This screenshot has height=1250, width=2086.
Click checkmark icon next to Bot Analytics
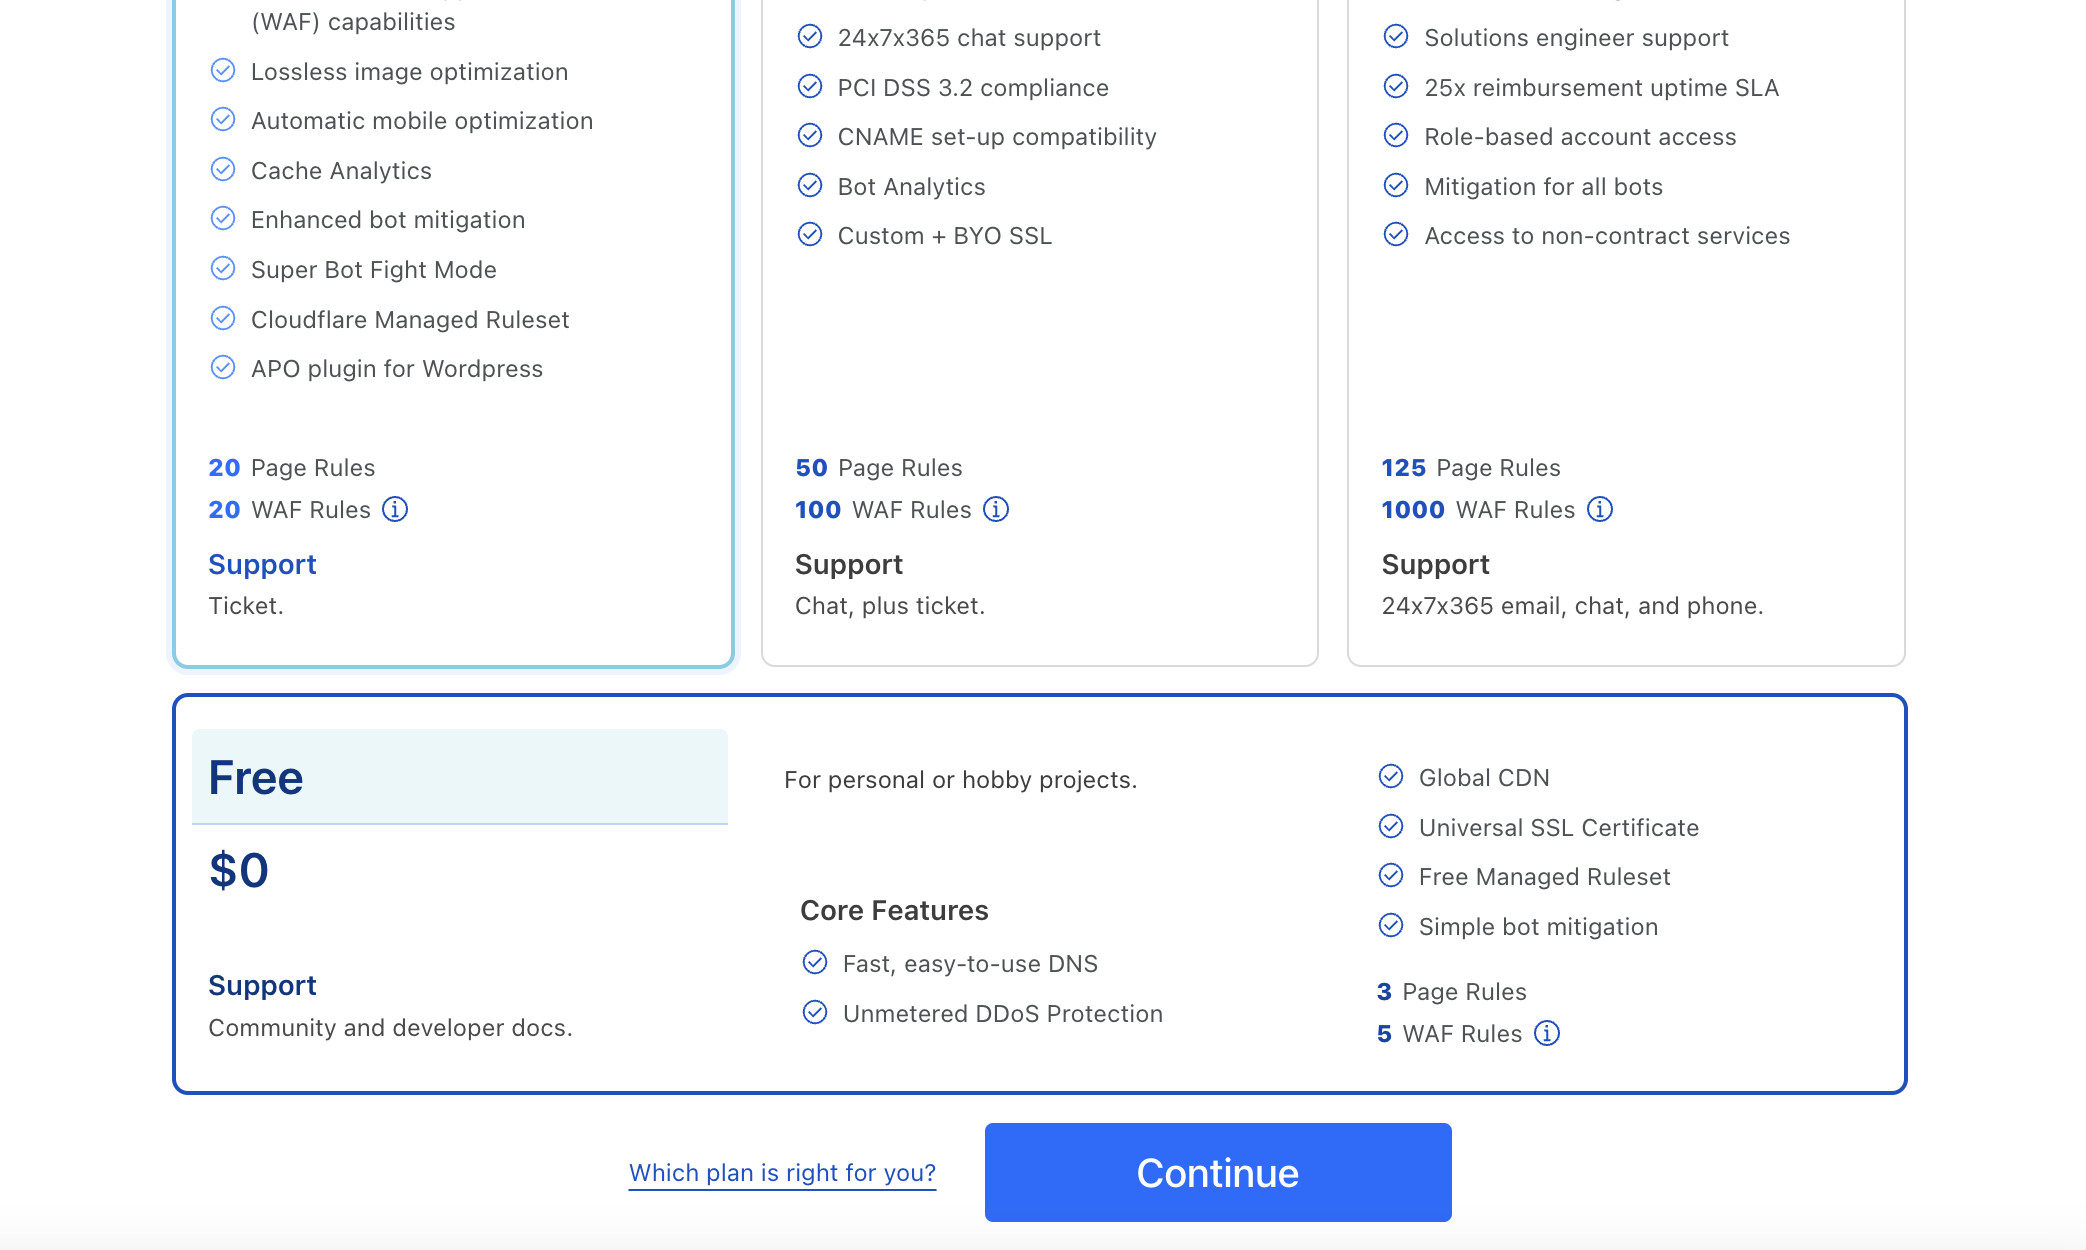(810, 186)
